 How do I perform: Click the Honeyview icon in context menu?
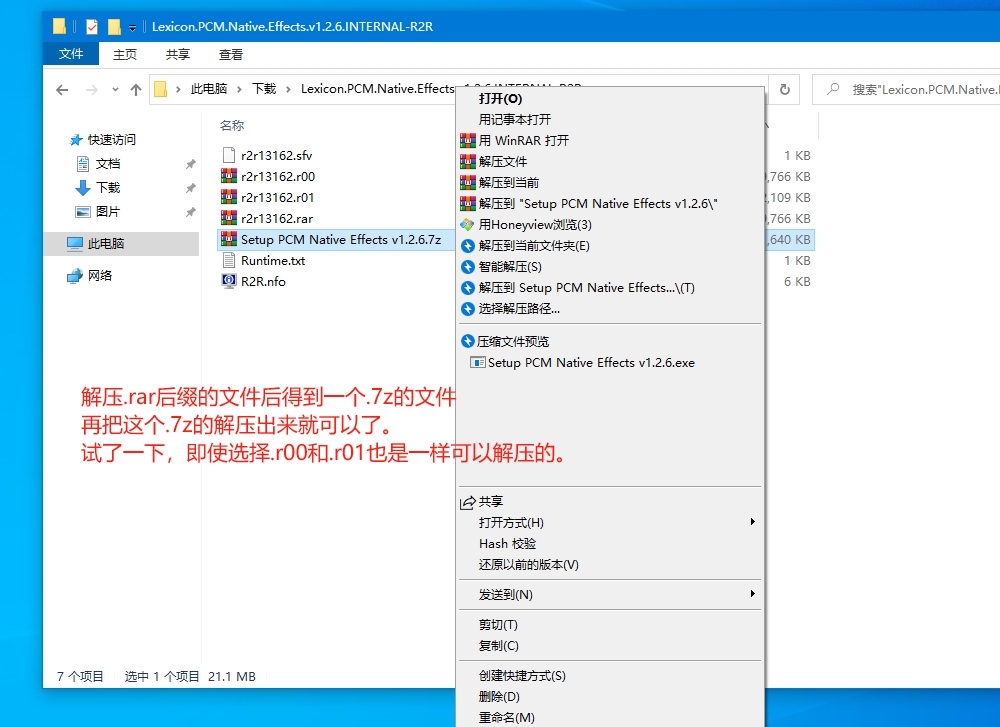[468, 224]
